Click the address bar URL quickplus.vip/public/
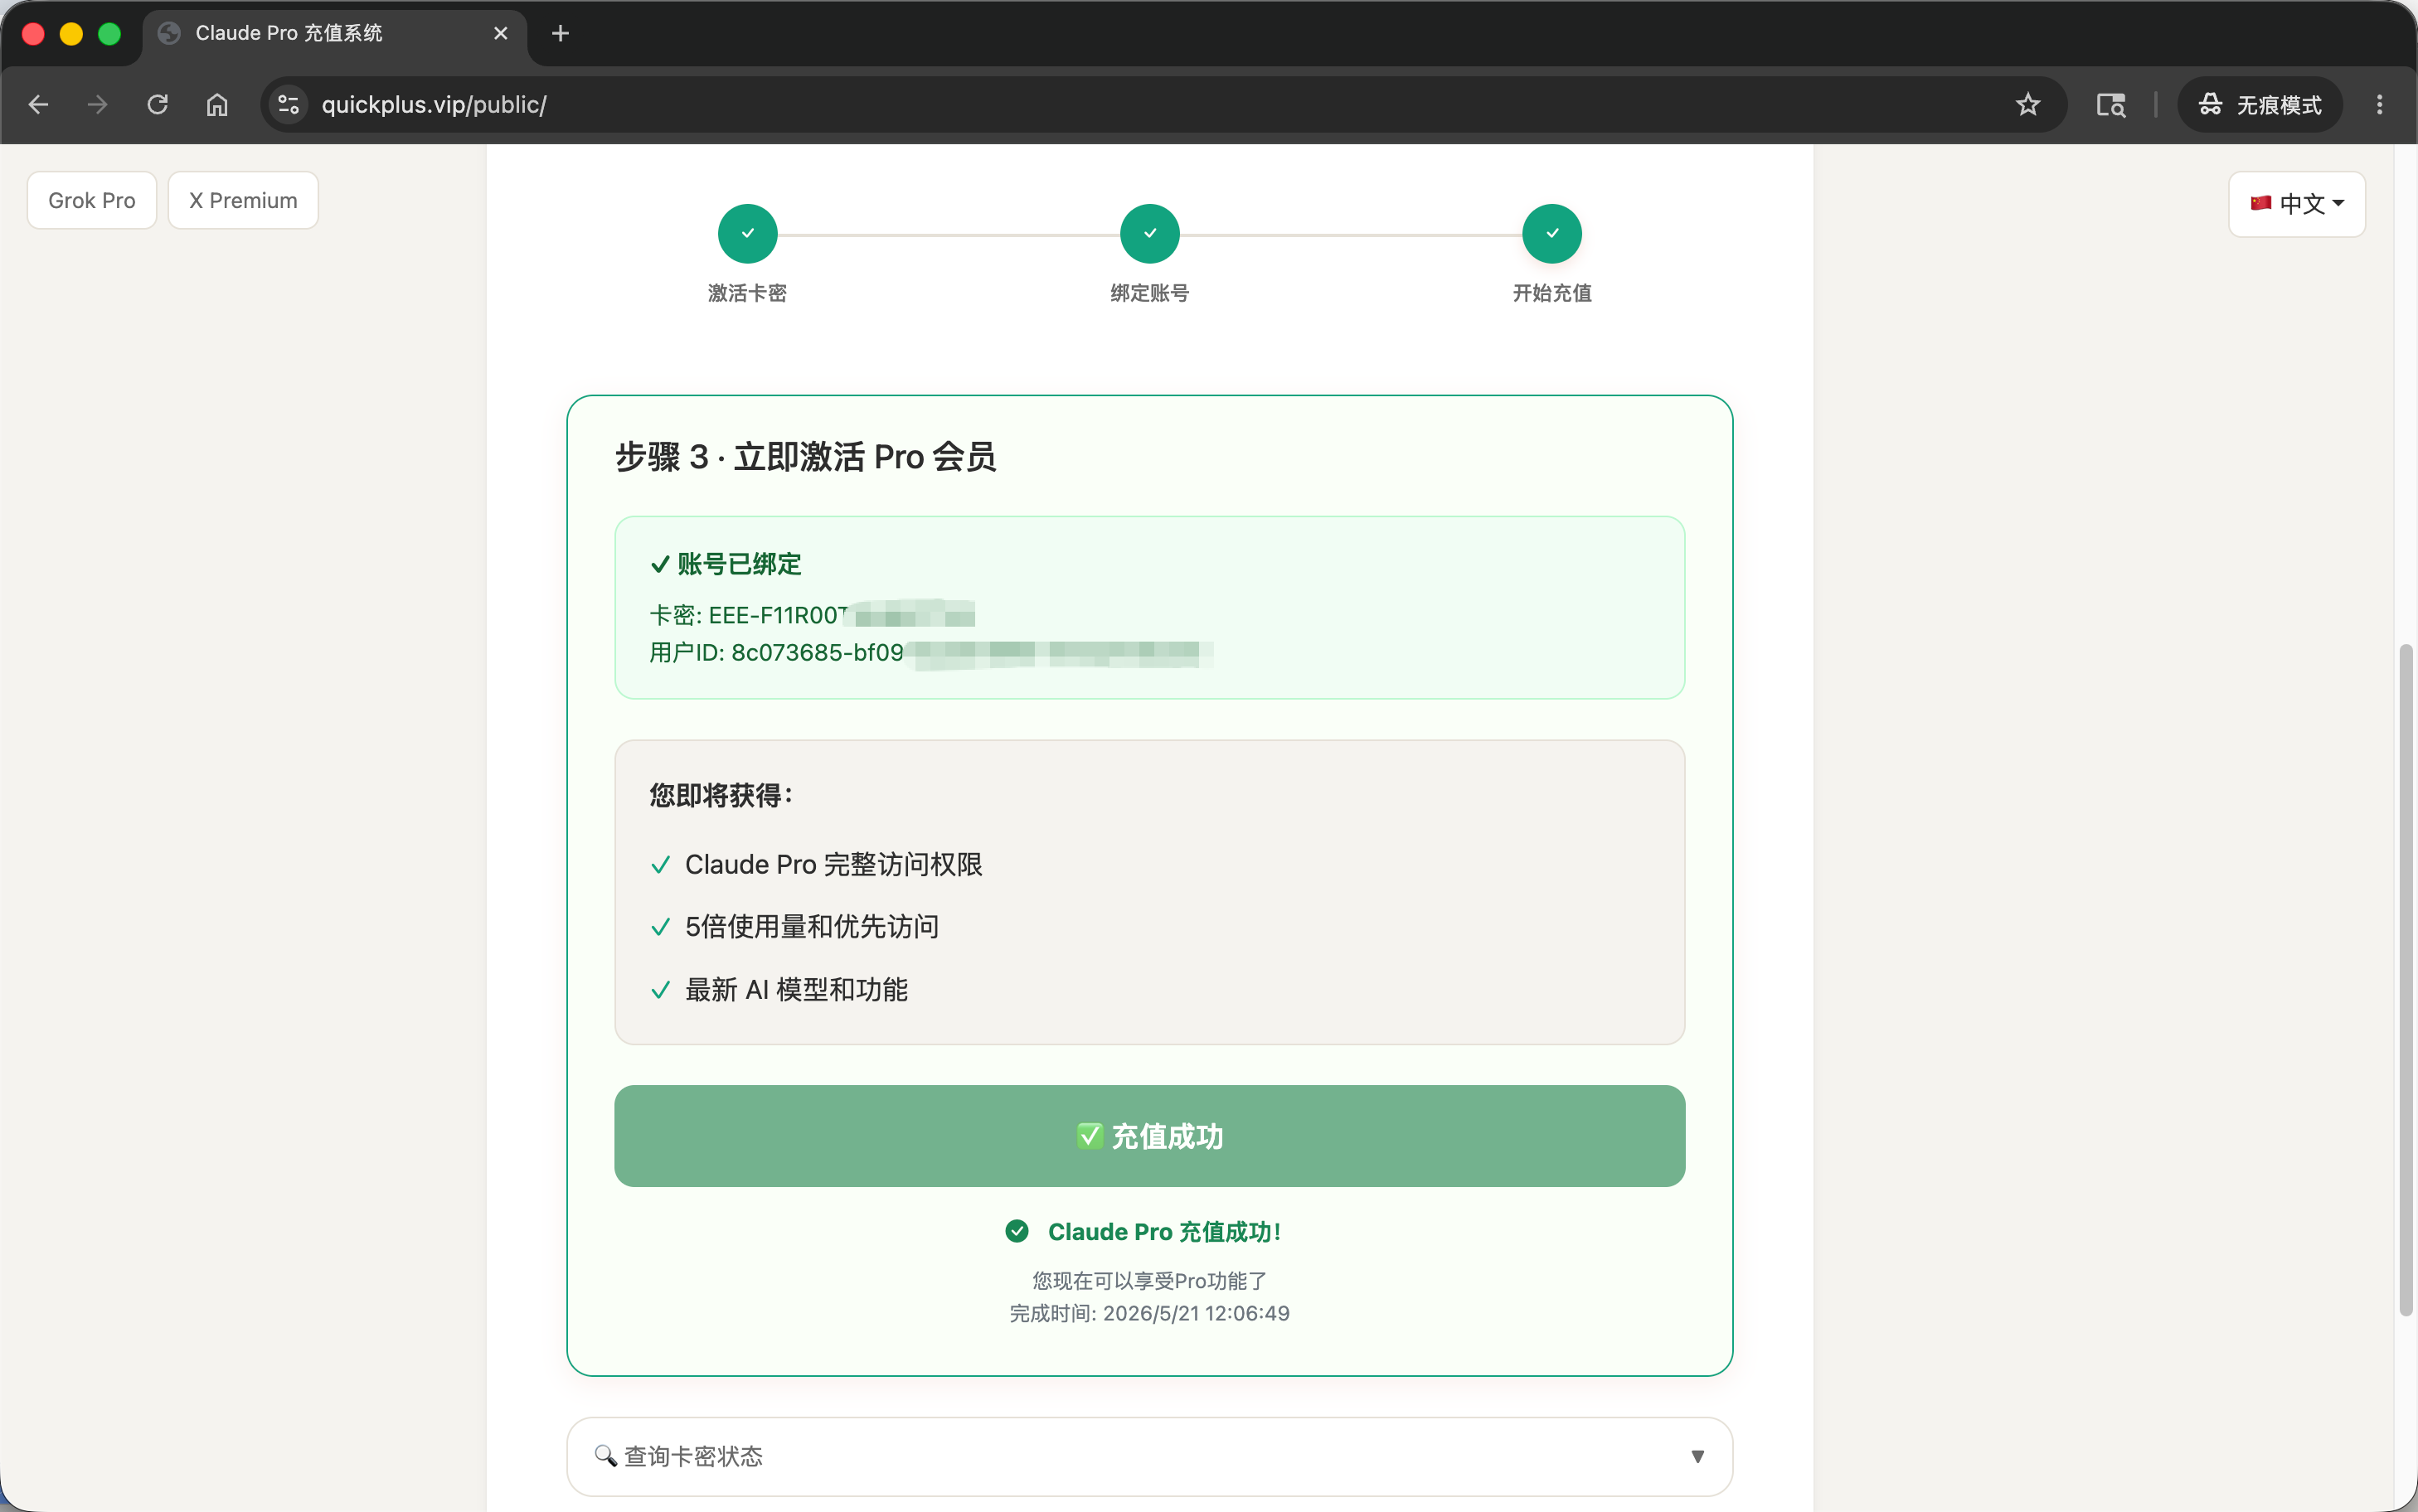This screenshot has height=1512, width=2418. coord(434,104)
